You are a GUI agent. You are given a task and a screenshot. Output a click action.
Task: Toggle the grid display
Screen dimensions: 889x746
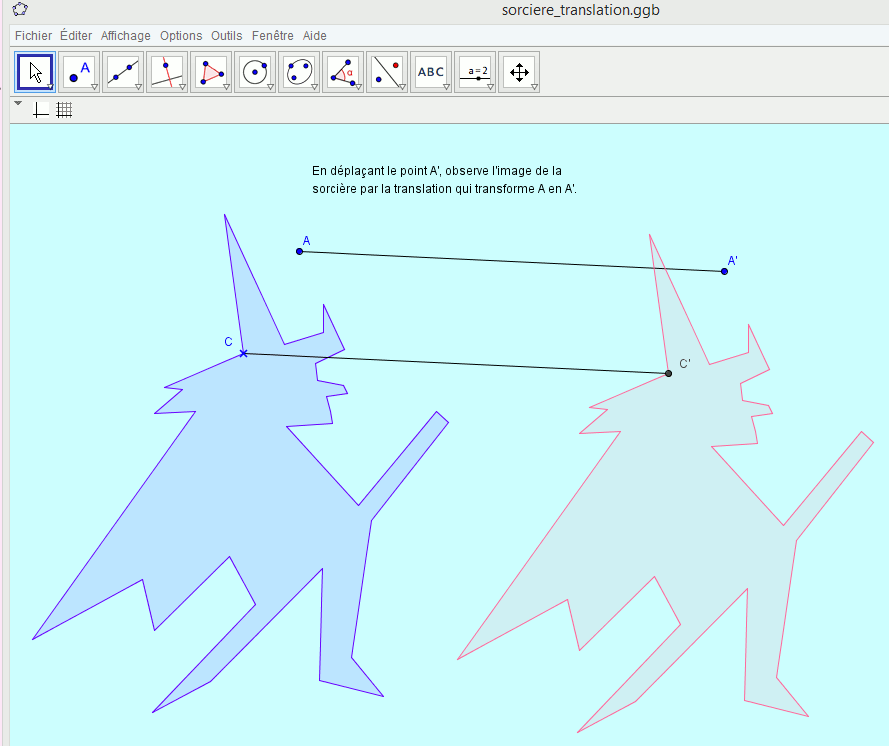(64, 110)
